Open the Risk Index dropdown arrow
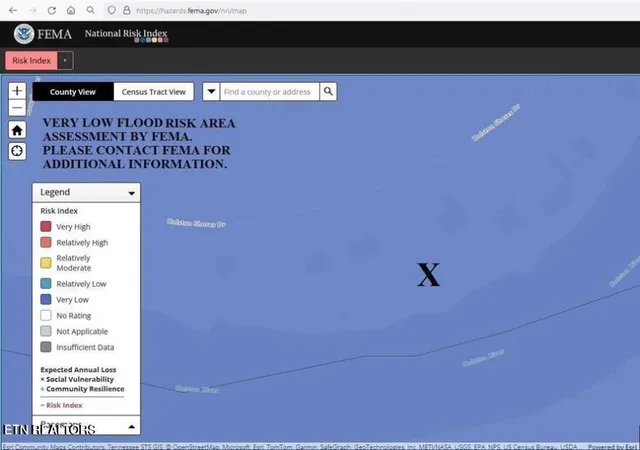 [x=65, y=60]
